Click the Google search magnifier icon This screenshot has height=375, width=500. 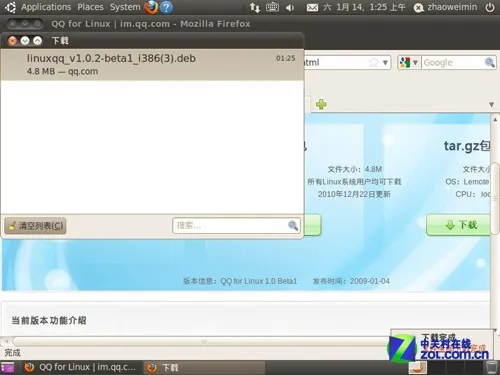[490, 62]
